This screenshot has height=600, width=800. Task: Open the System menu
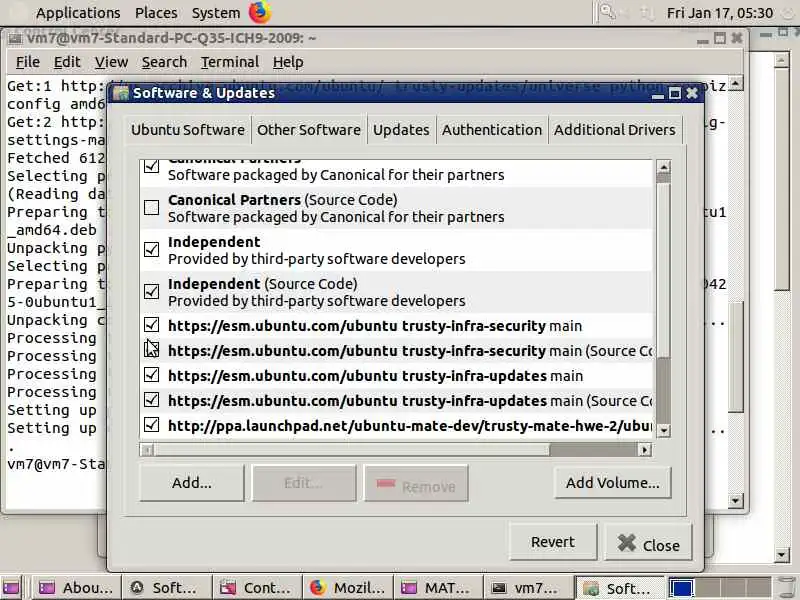point(216,13)
